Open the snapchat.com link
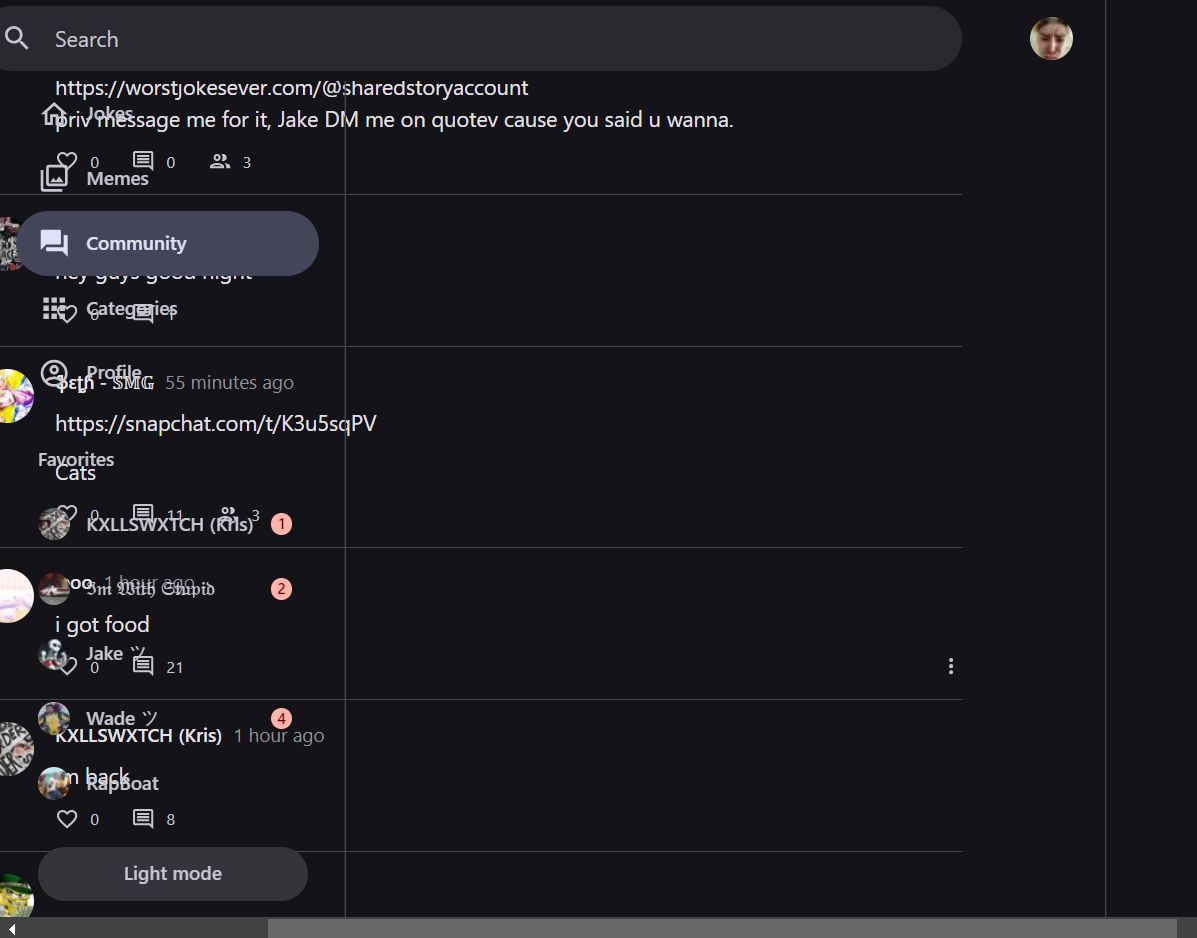This screenshot has height=938, width=1197. [216, 424]
